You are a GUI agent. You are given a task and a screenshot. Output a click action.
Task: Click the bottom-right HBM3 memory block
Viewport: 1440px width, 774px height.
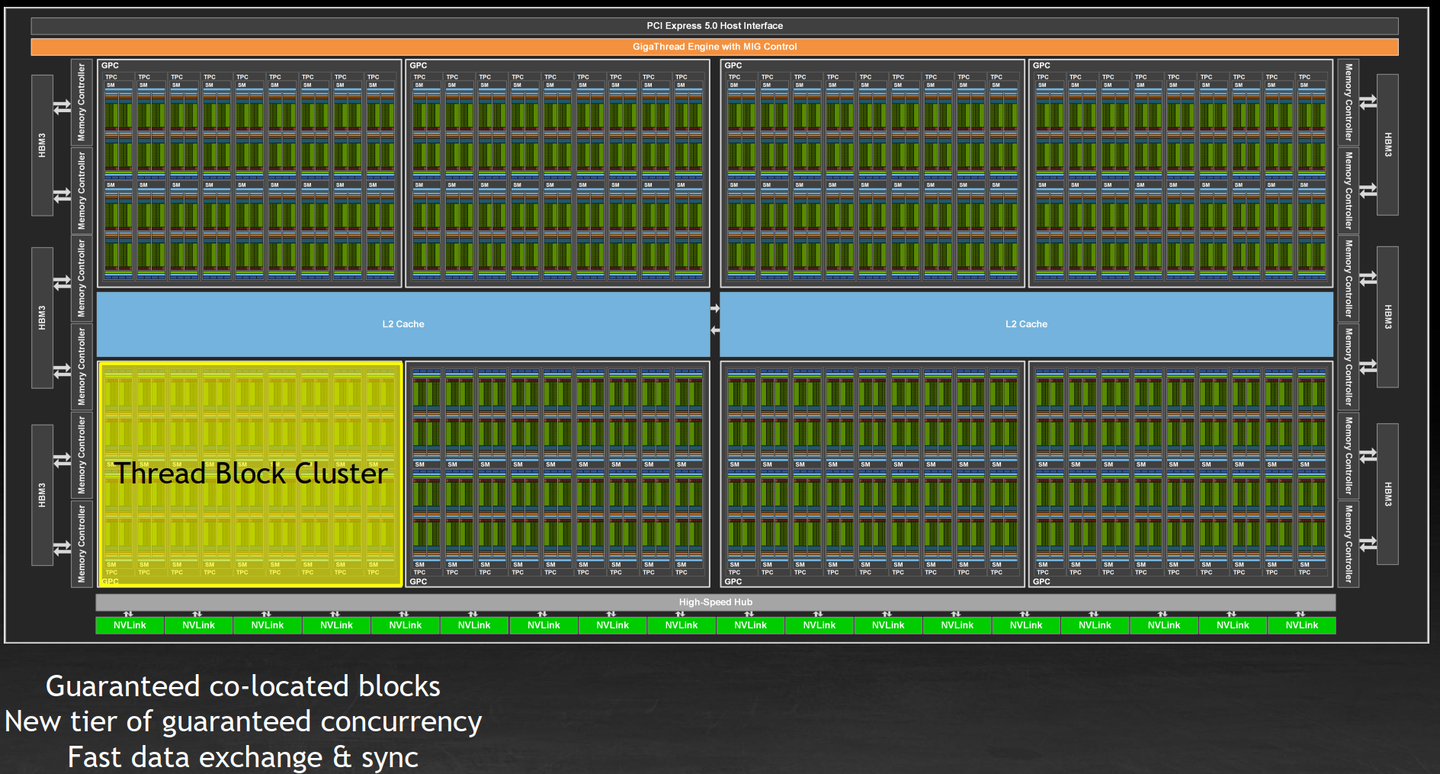click(1388, 493)
